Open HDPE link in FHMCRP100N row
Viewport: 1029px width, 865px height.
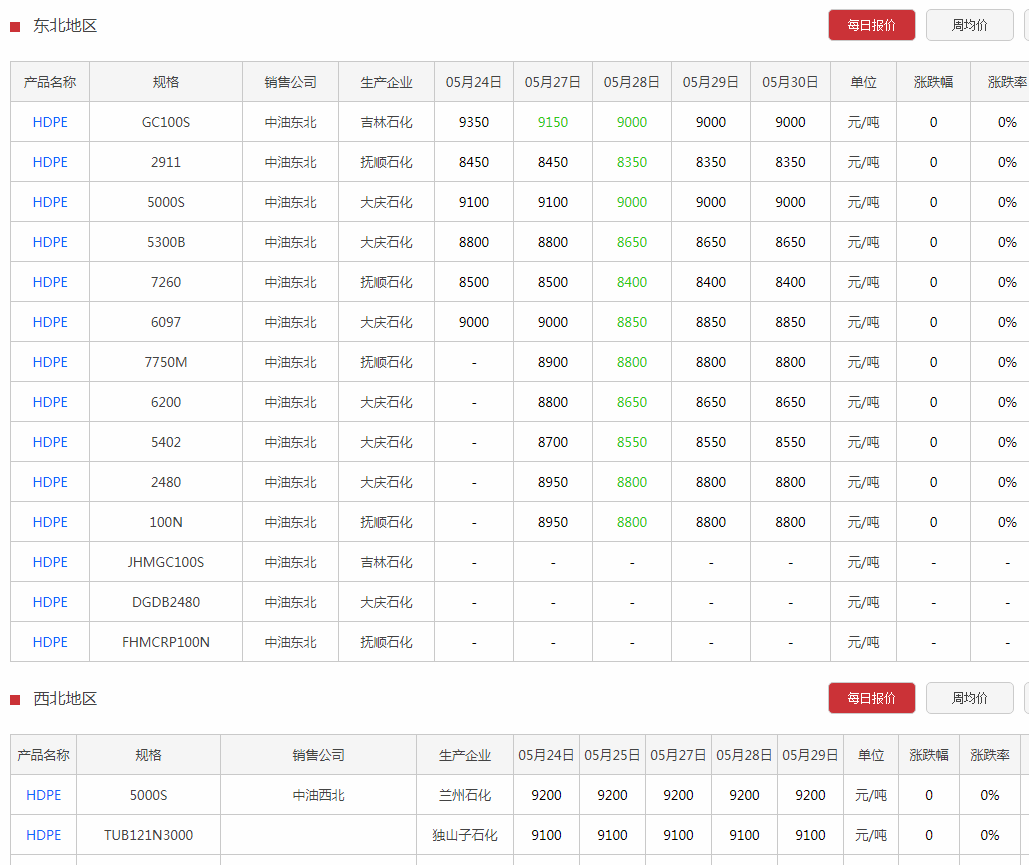point(50,643)
